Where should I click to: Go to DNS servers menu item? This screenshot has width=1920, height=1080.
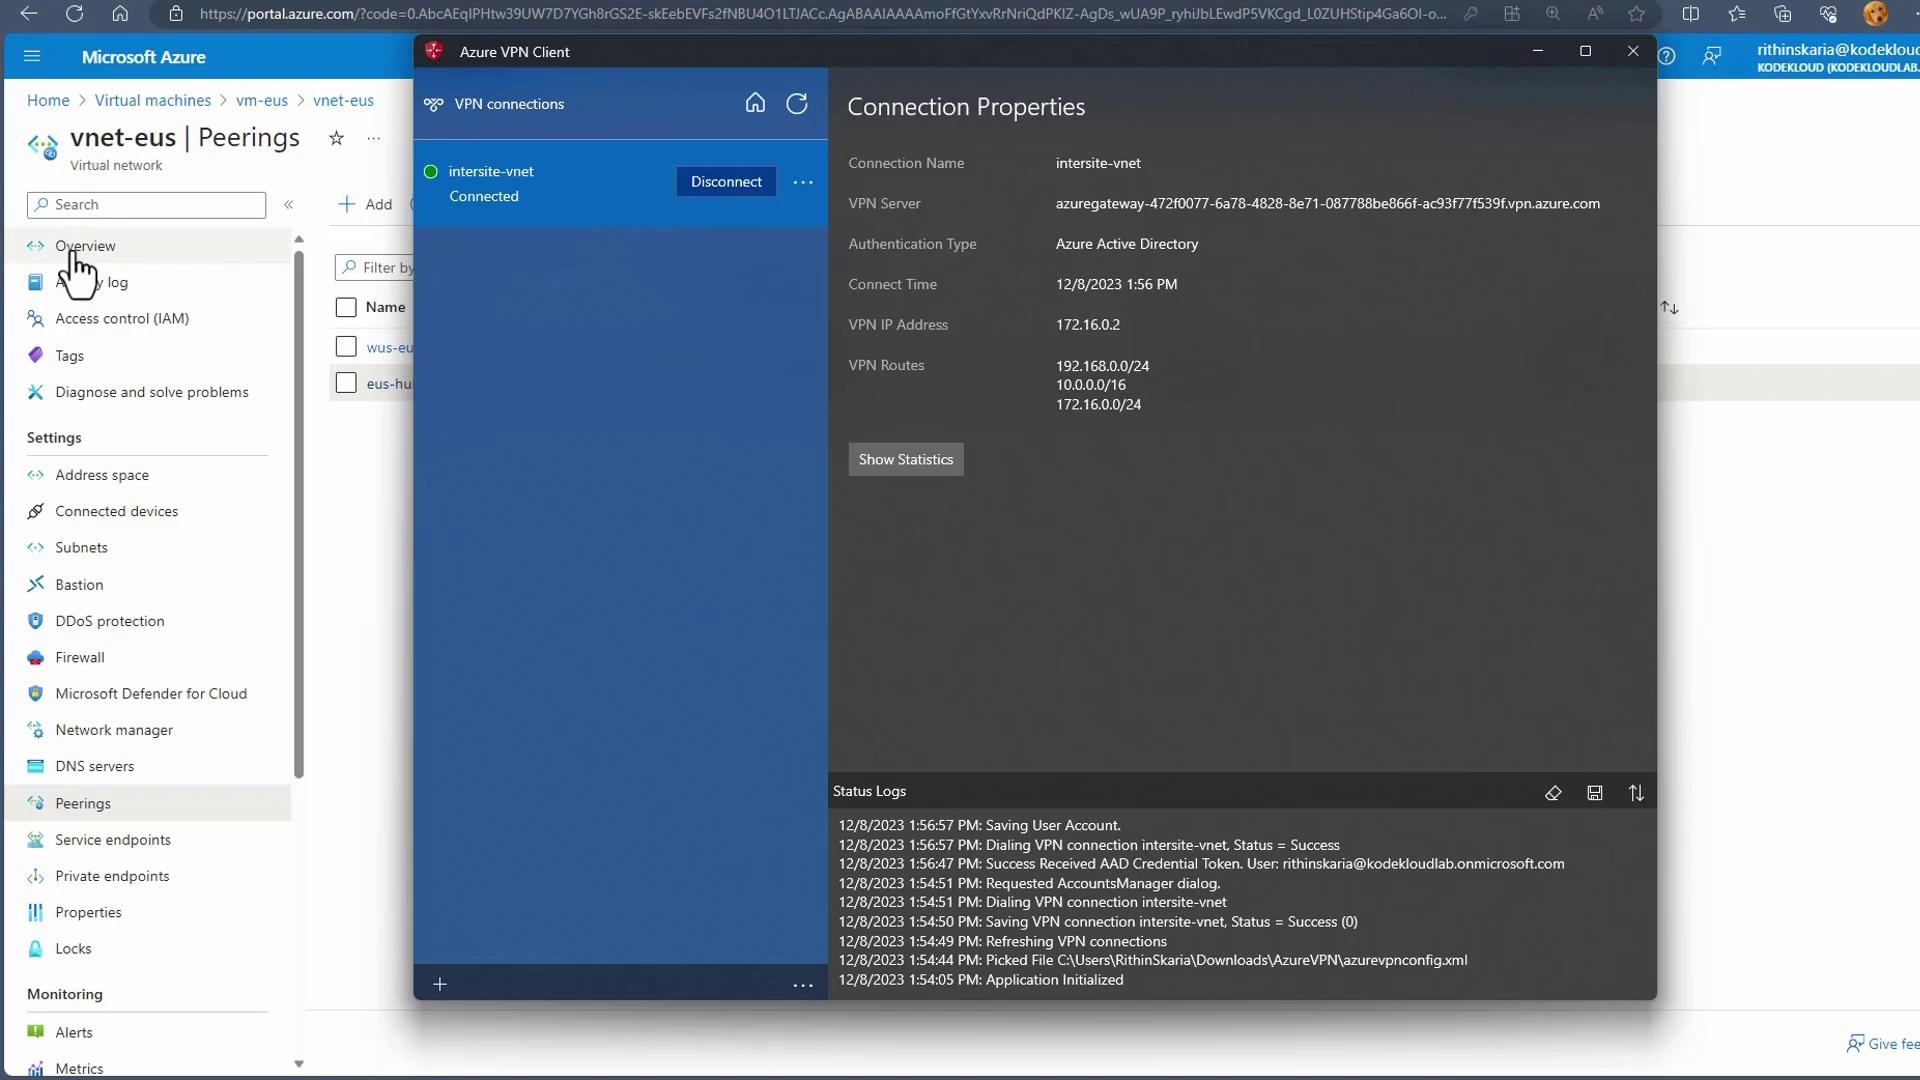coord(94,767)
